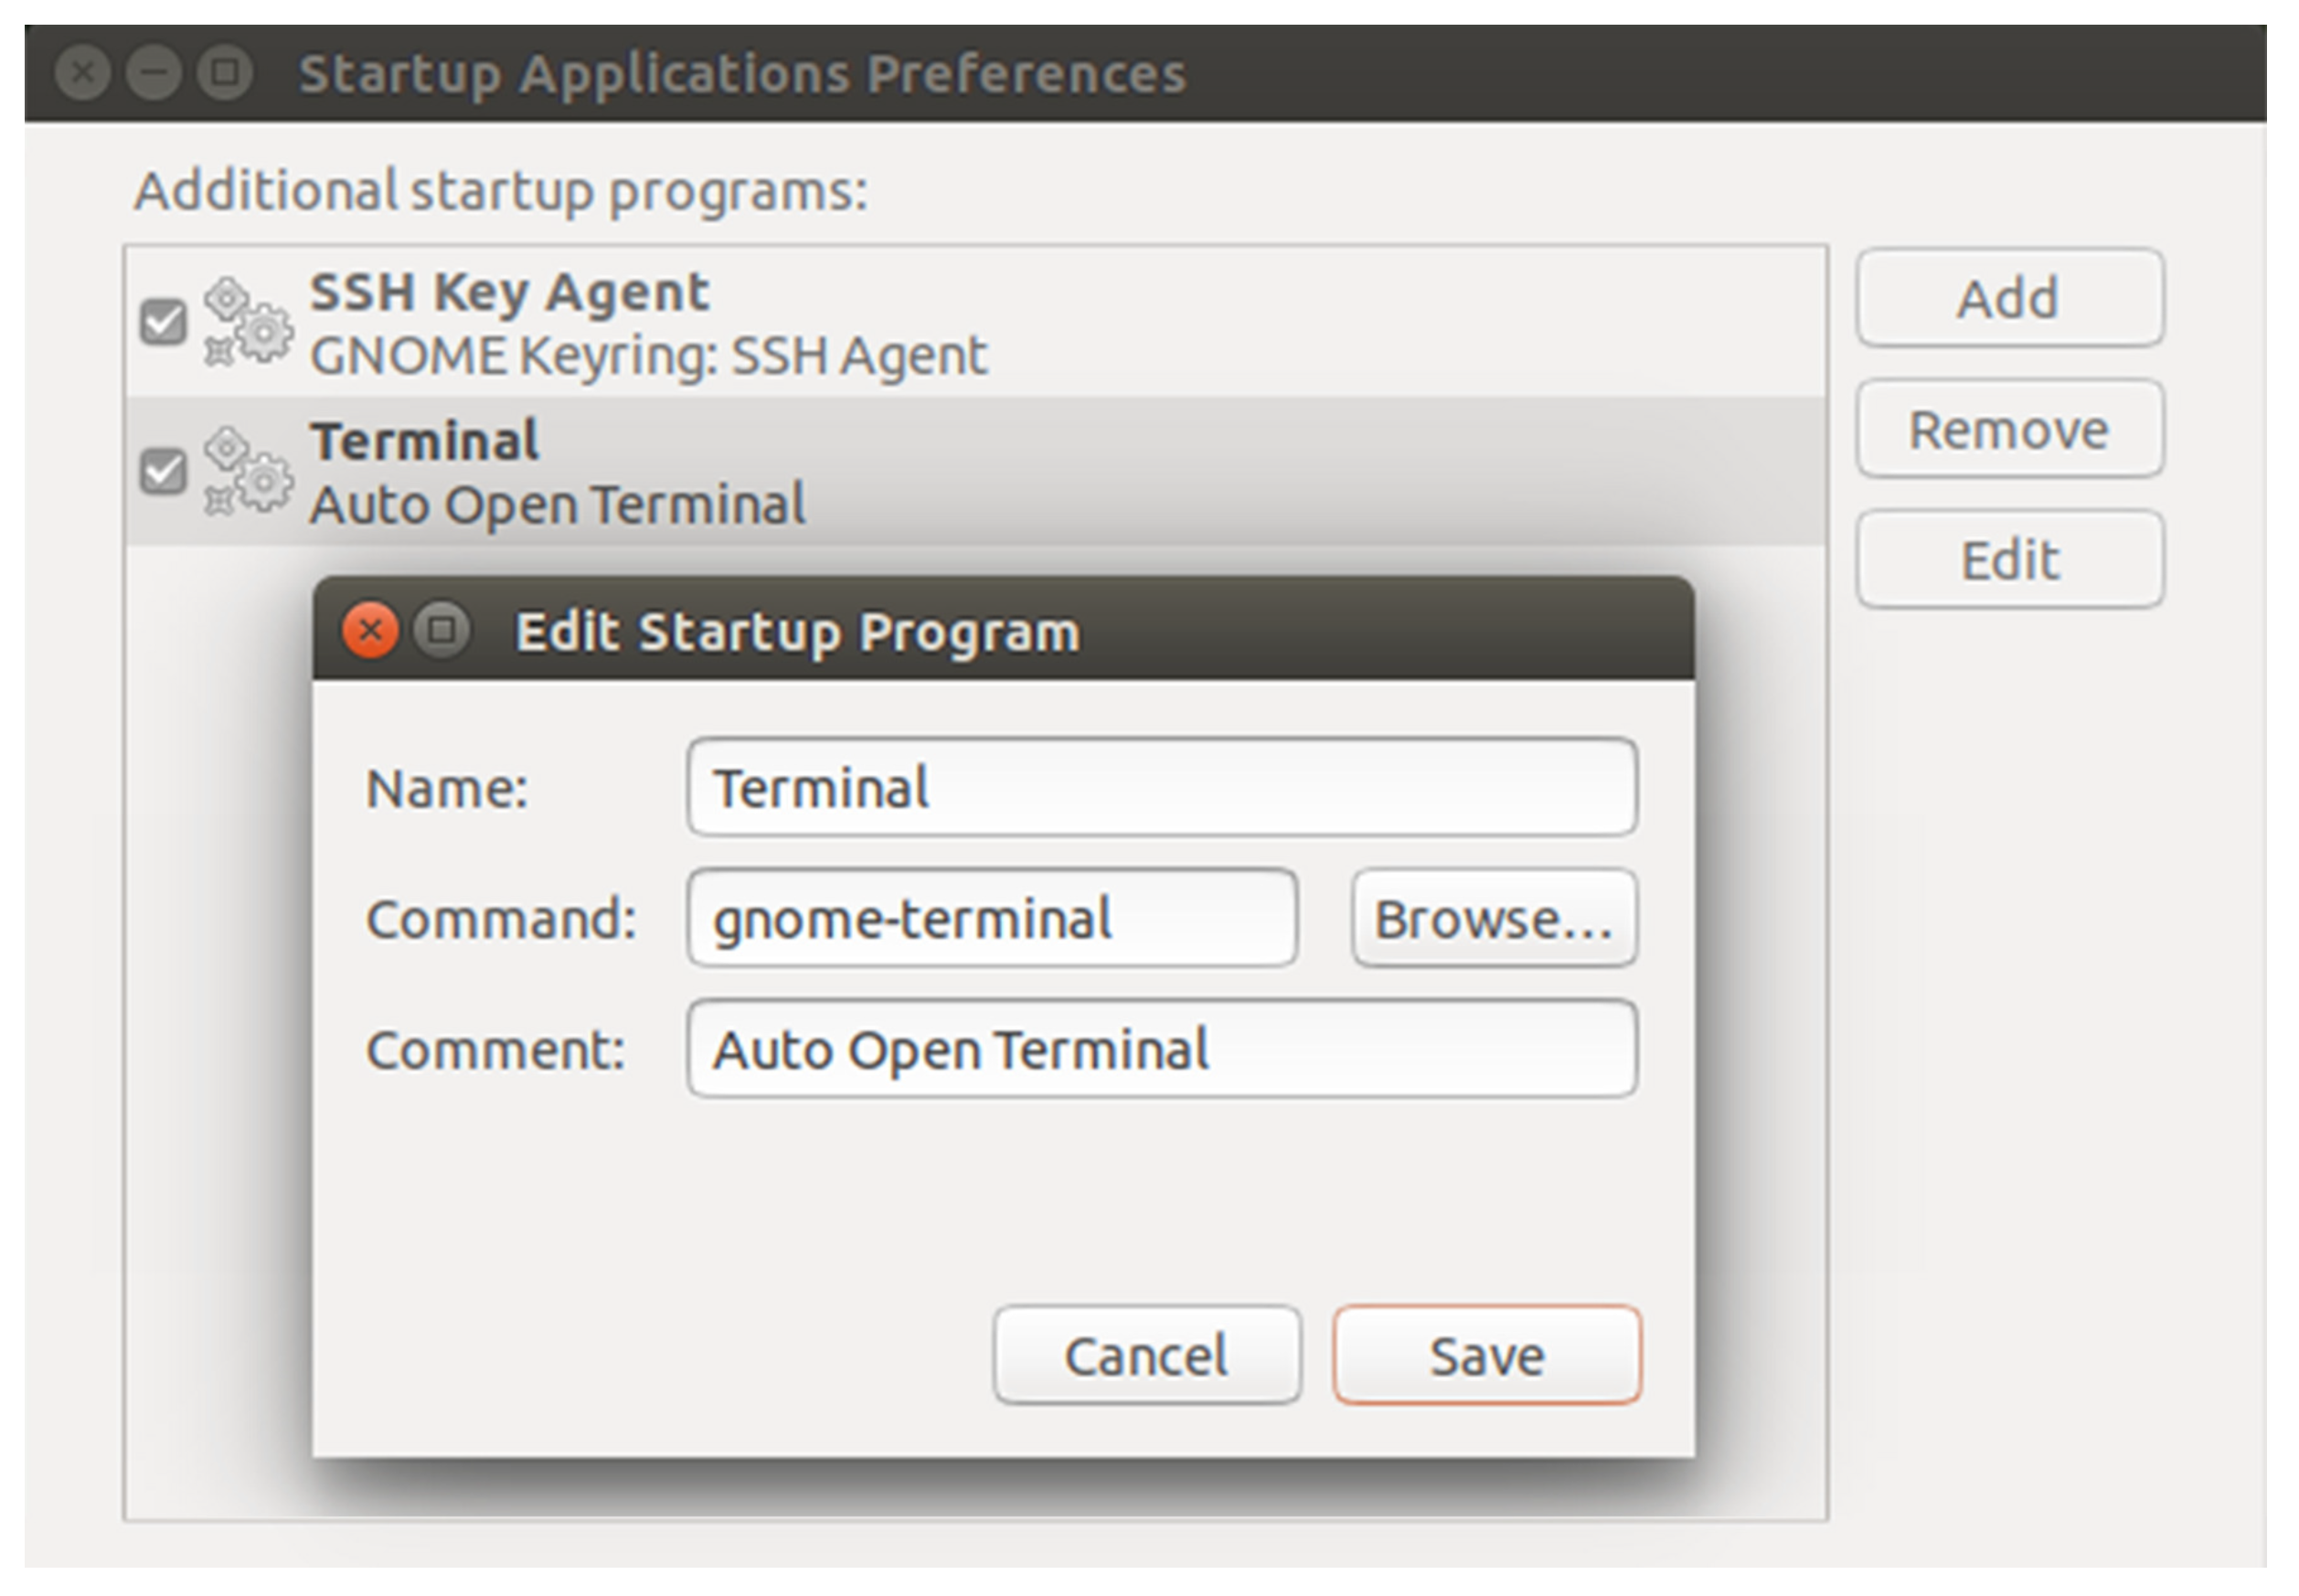Select the GNOME Keyring: SSH Agent row text

pyautogui.click(x=648, y=357)
